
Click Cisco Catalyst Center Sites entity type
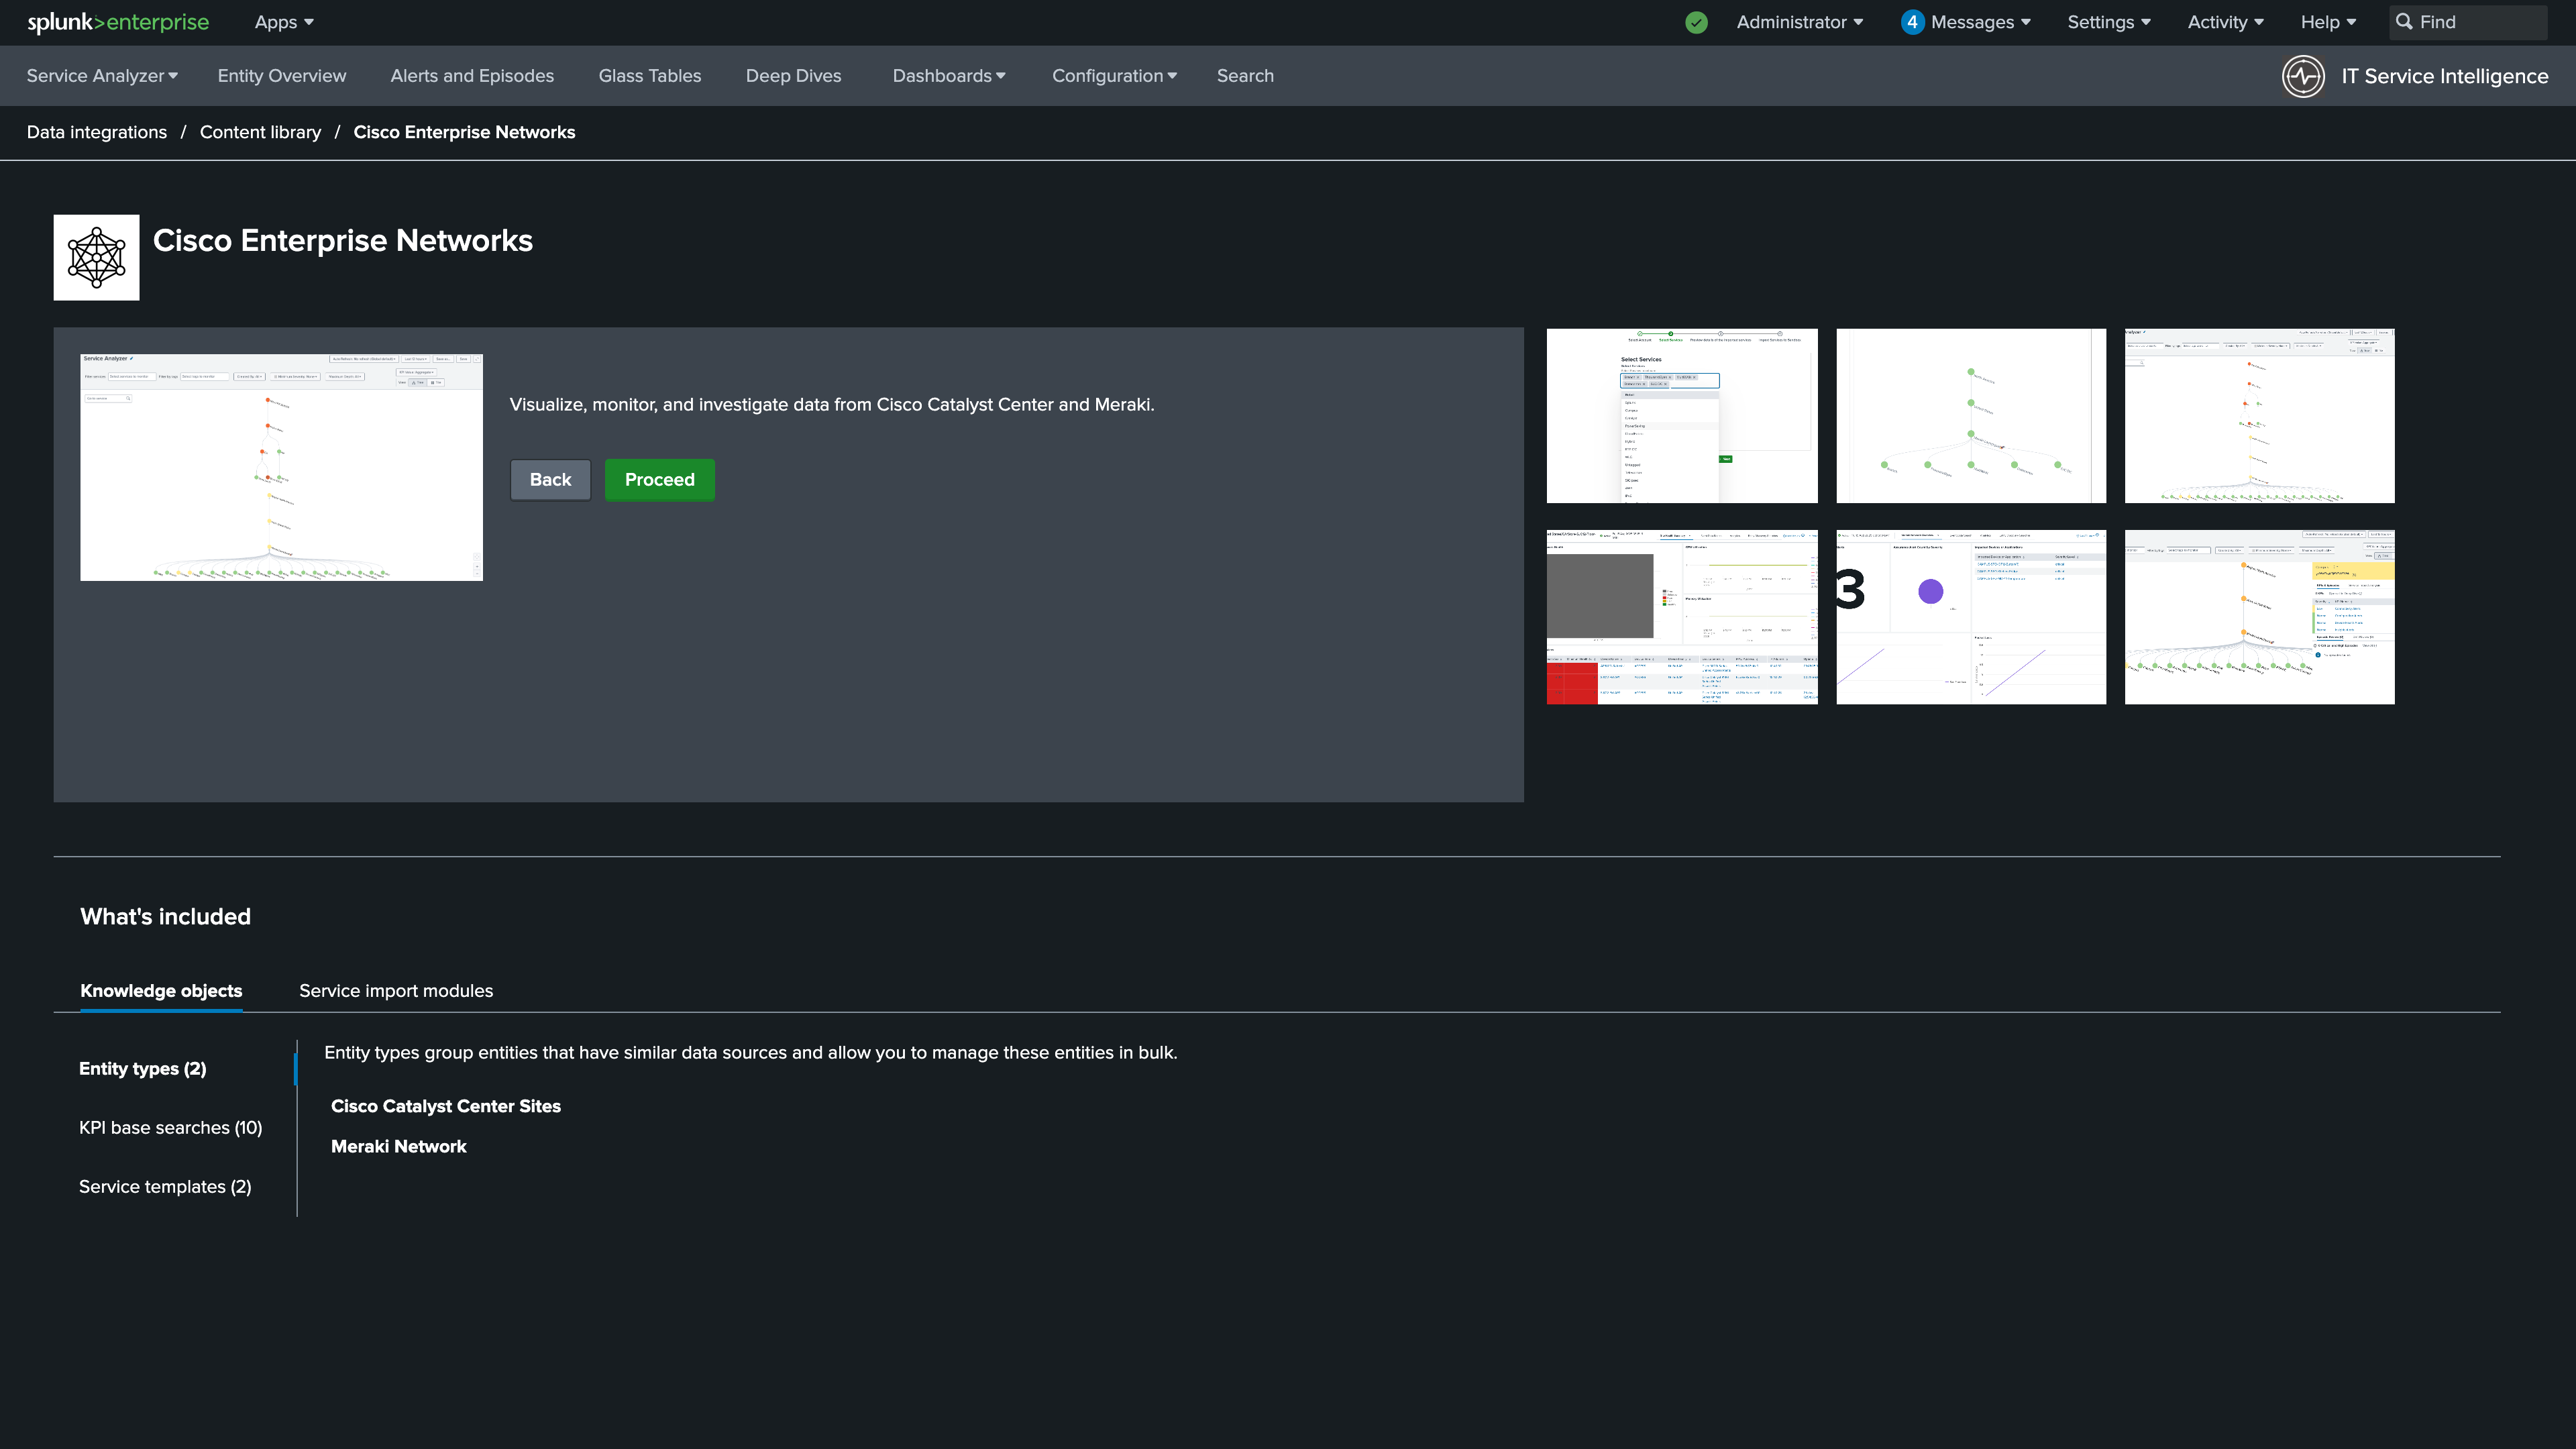[x=446, y=1106]
